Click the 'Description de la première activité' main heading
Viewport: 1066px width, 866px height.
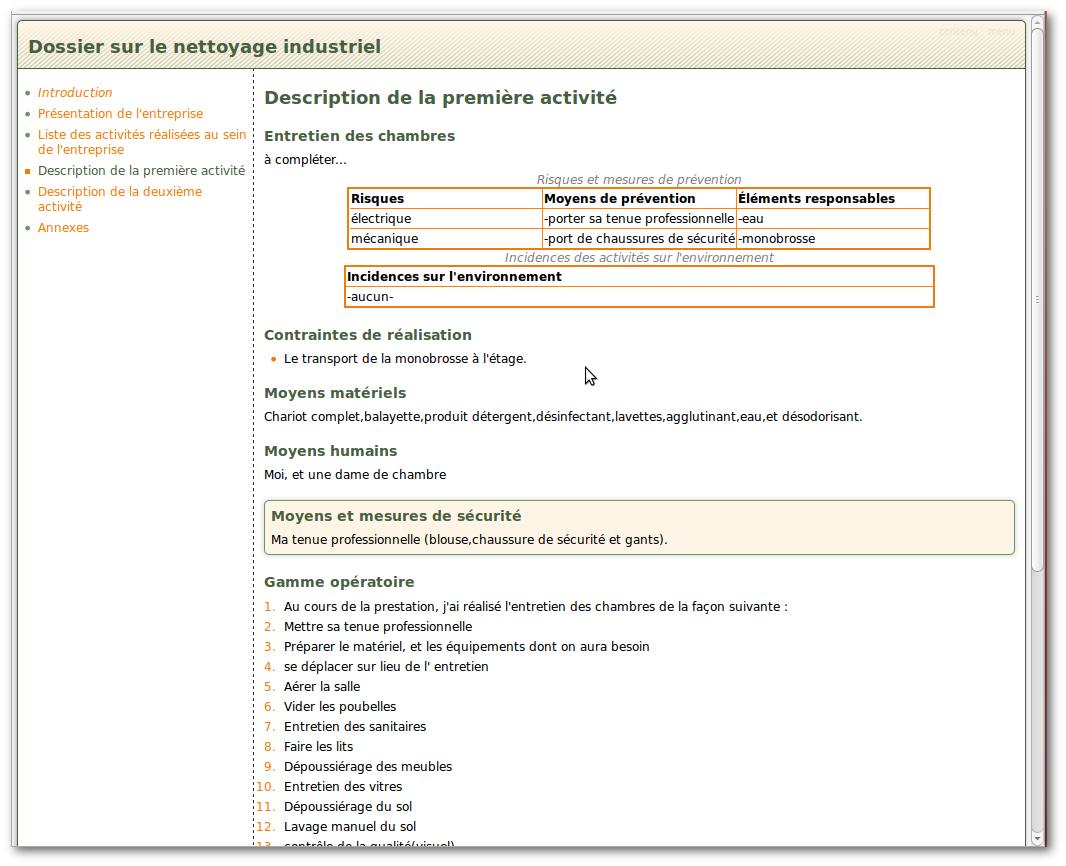(x=441, y=98)
